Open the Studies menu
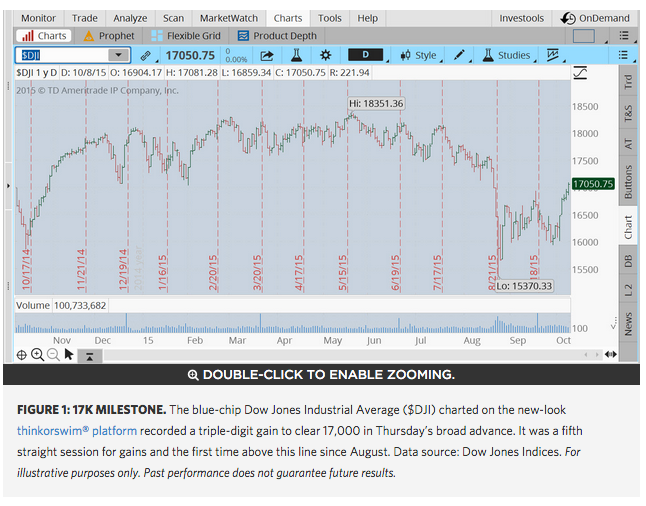 tap(507, 55)
